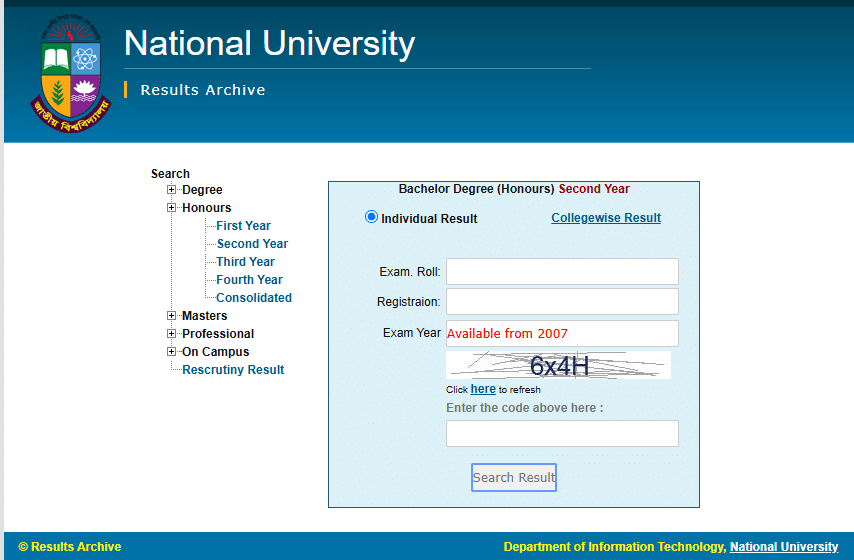Viewport: 854px width, 560px height.
Task: Expand the Degree tree node
Action: coord(172,190)
